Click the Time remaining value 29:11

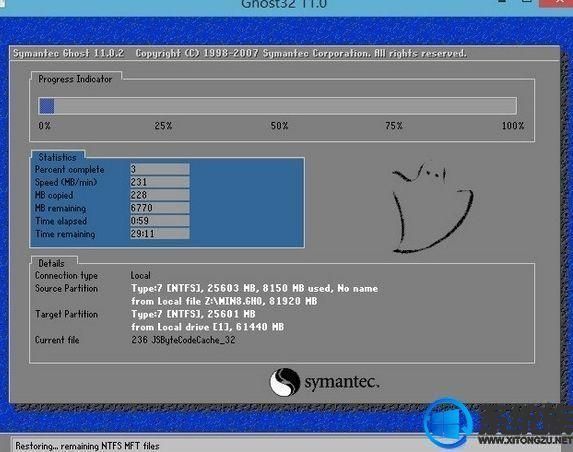[160, 233]
